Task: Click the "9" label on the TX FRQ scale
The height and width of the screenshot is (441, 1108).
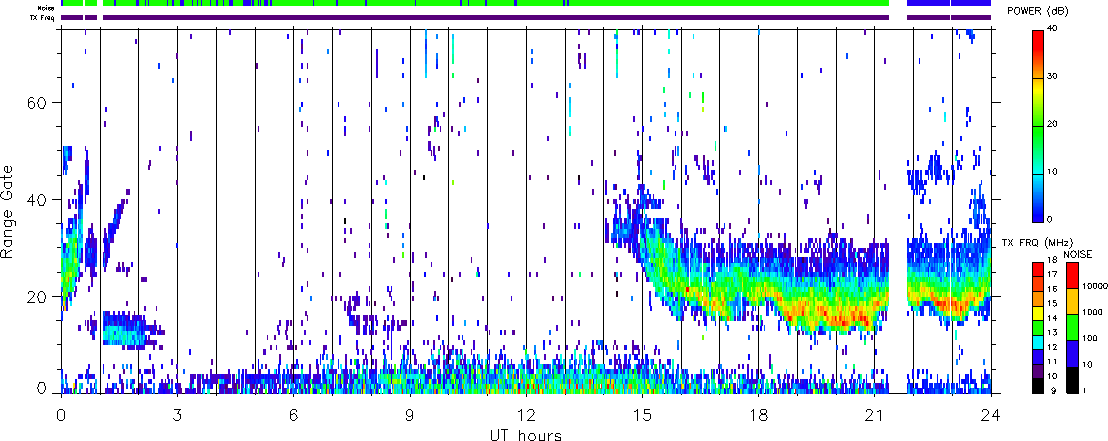Action: [1054, 390]
